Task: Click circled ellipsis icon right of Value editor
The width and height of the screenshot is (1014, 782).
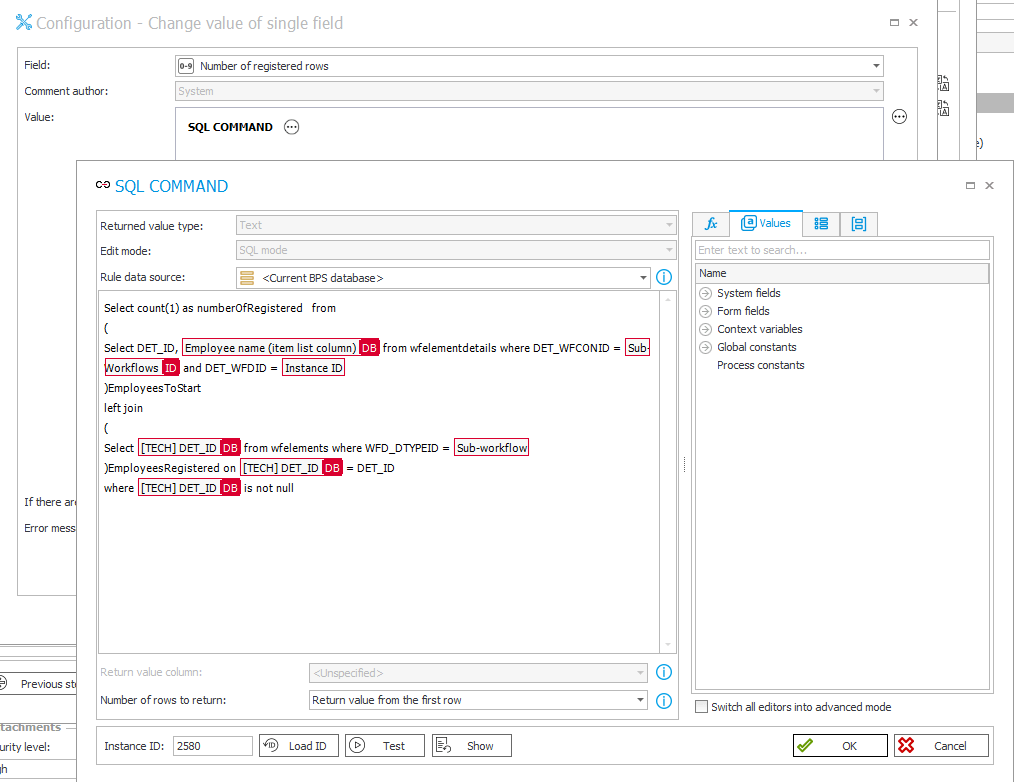Action: pos(899,116)
